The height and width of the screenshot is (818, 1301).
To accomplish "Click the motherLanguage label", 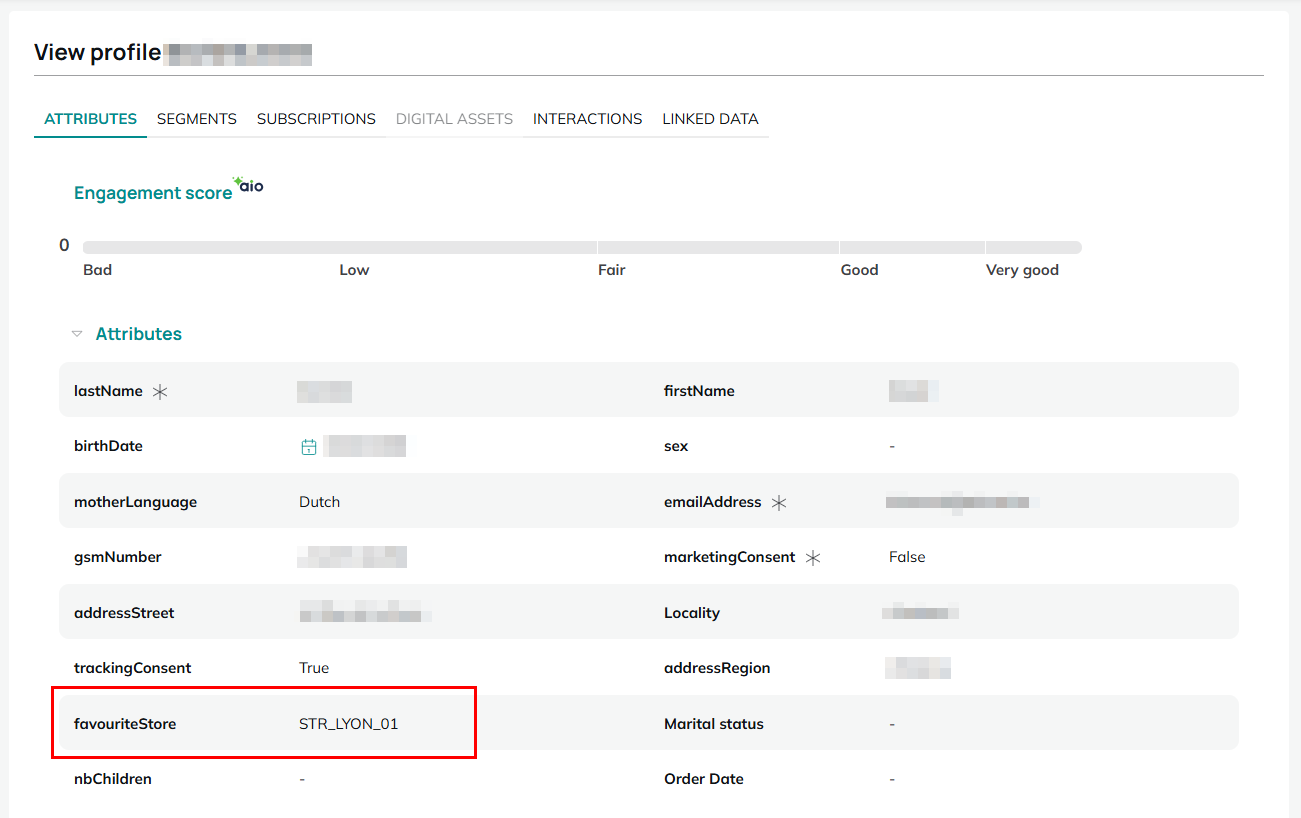I will pos(136,502).
